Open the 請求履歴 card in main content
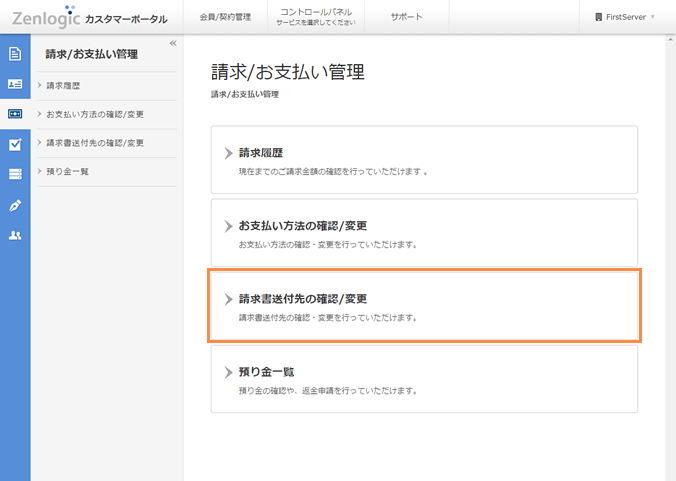The image size is (676, 481). tap(424, 160)
